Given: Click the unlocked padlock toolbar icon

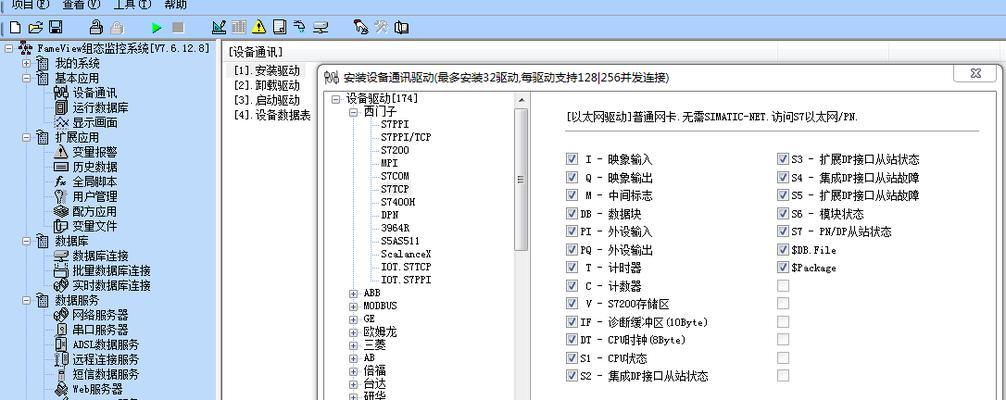Looking at the screenshot, I should click(x=96, y=27).
